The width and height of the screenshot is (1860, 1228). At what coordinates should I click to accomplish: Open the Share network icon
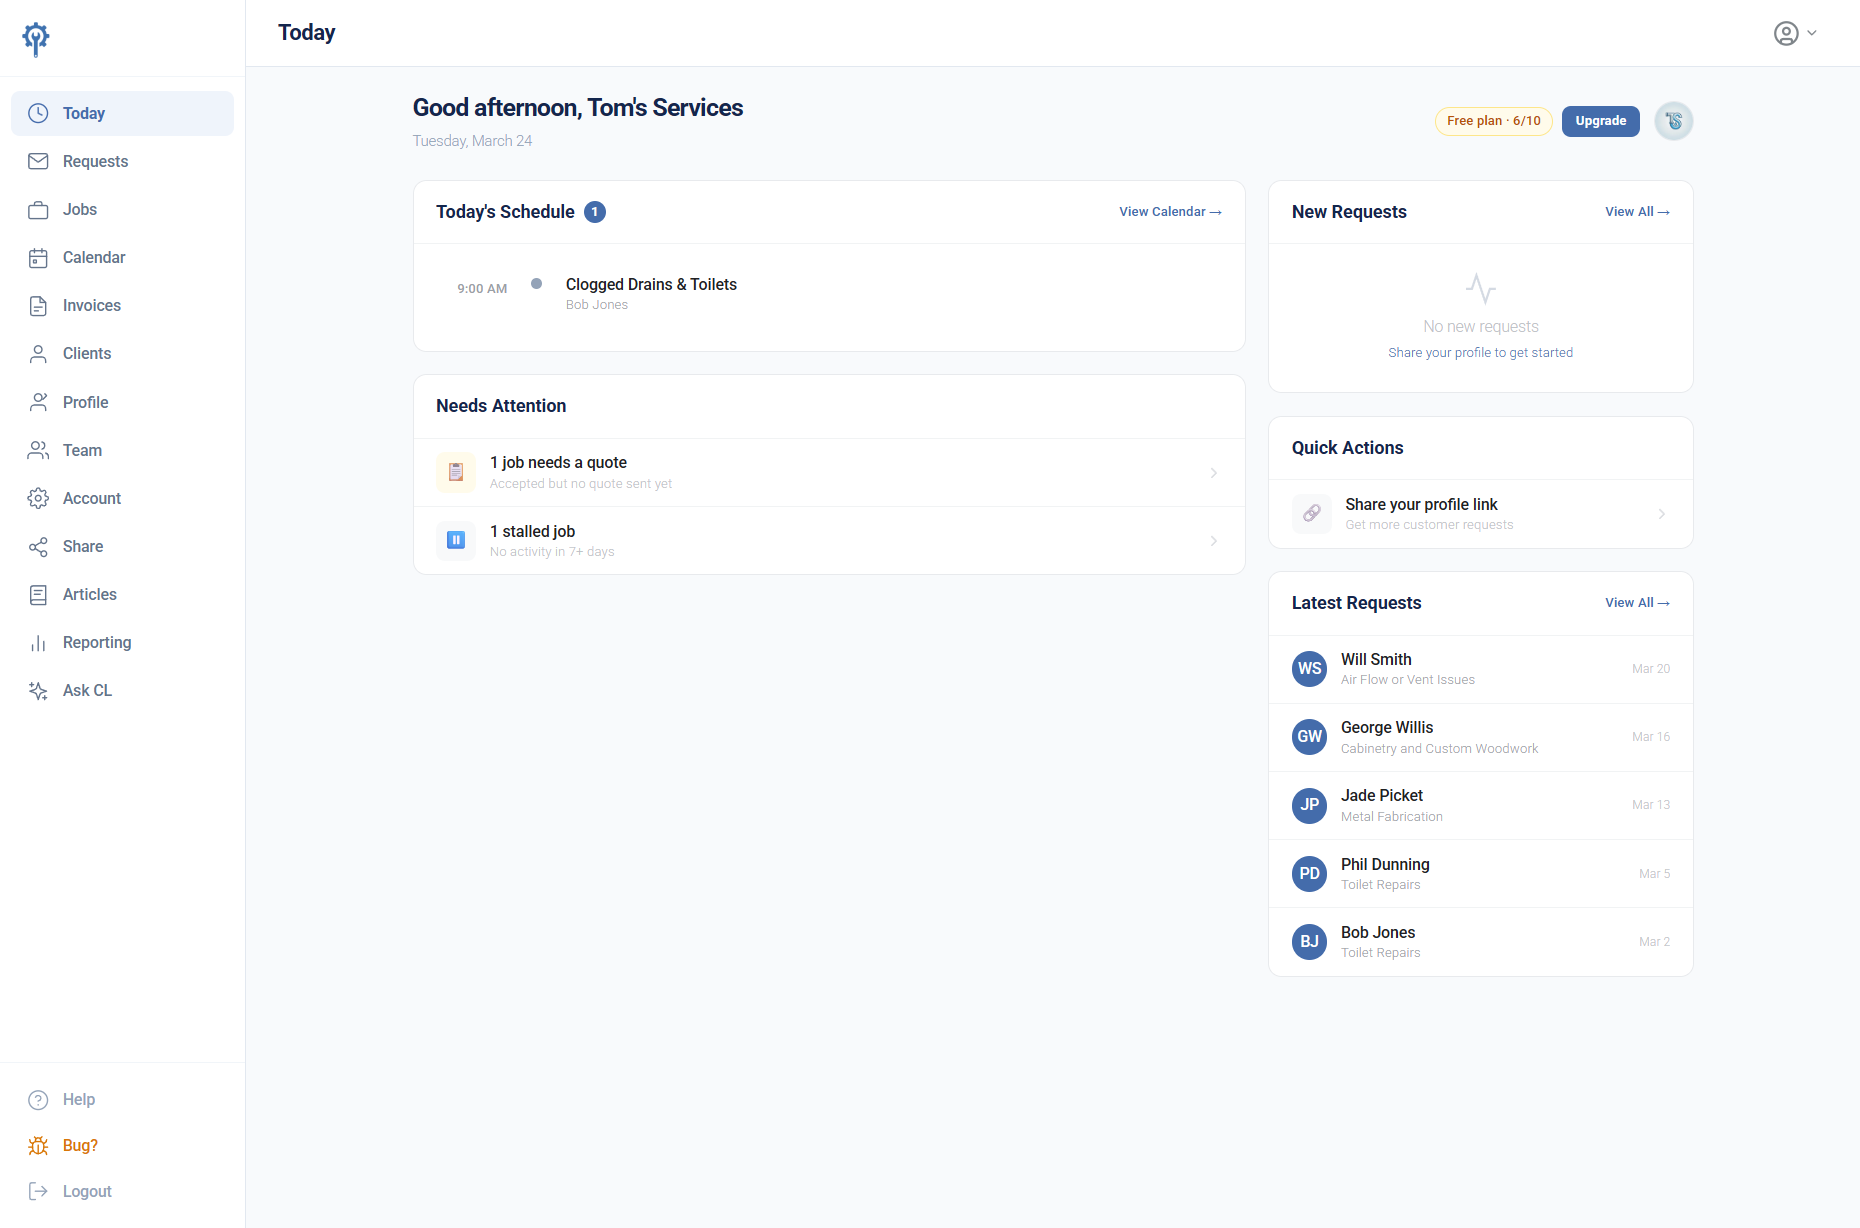click(x=38, y=547)
